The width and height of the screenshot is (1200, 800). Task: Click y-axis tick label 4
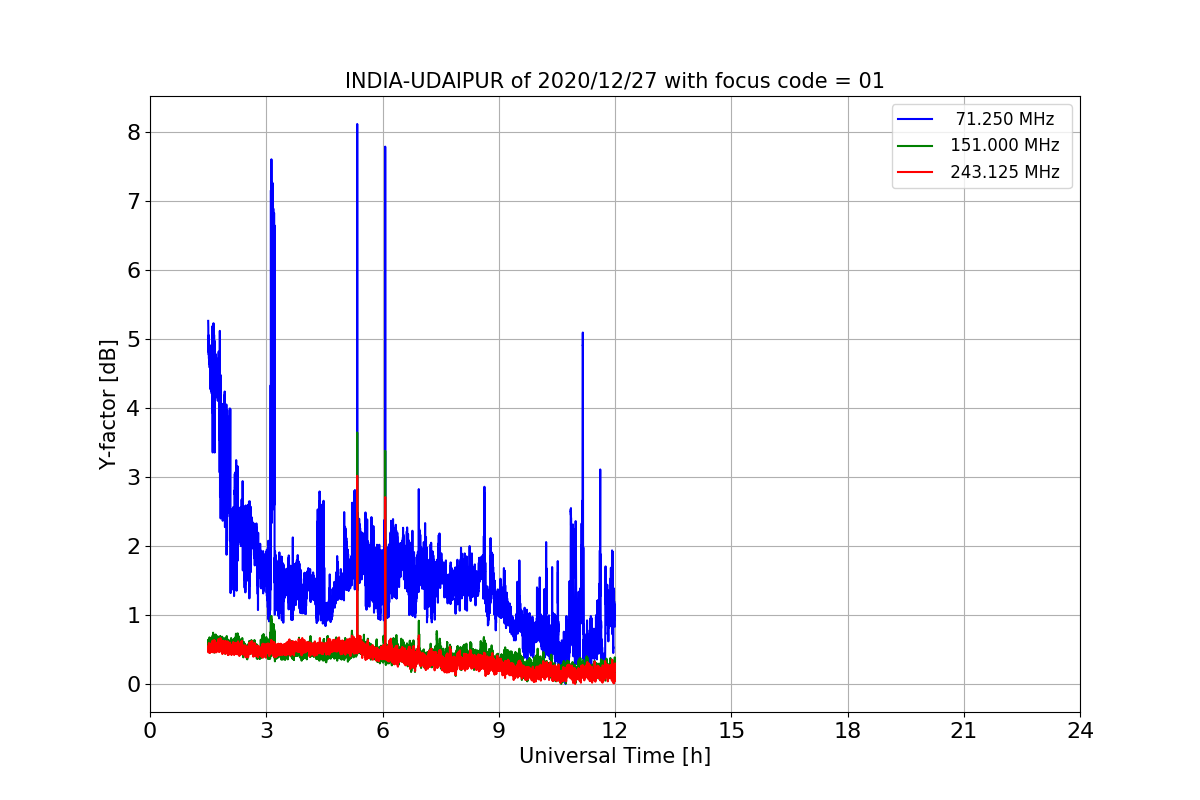(134, 408)
